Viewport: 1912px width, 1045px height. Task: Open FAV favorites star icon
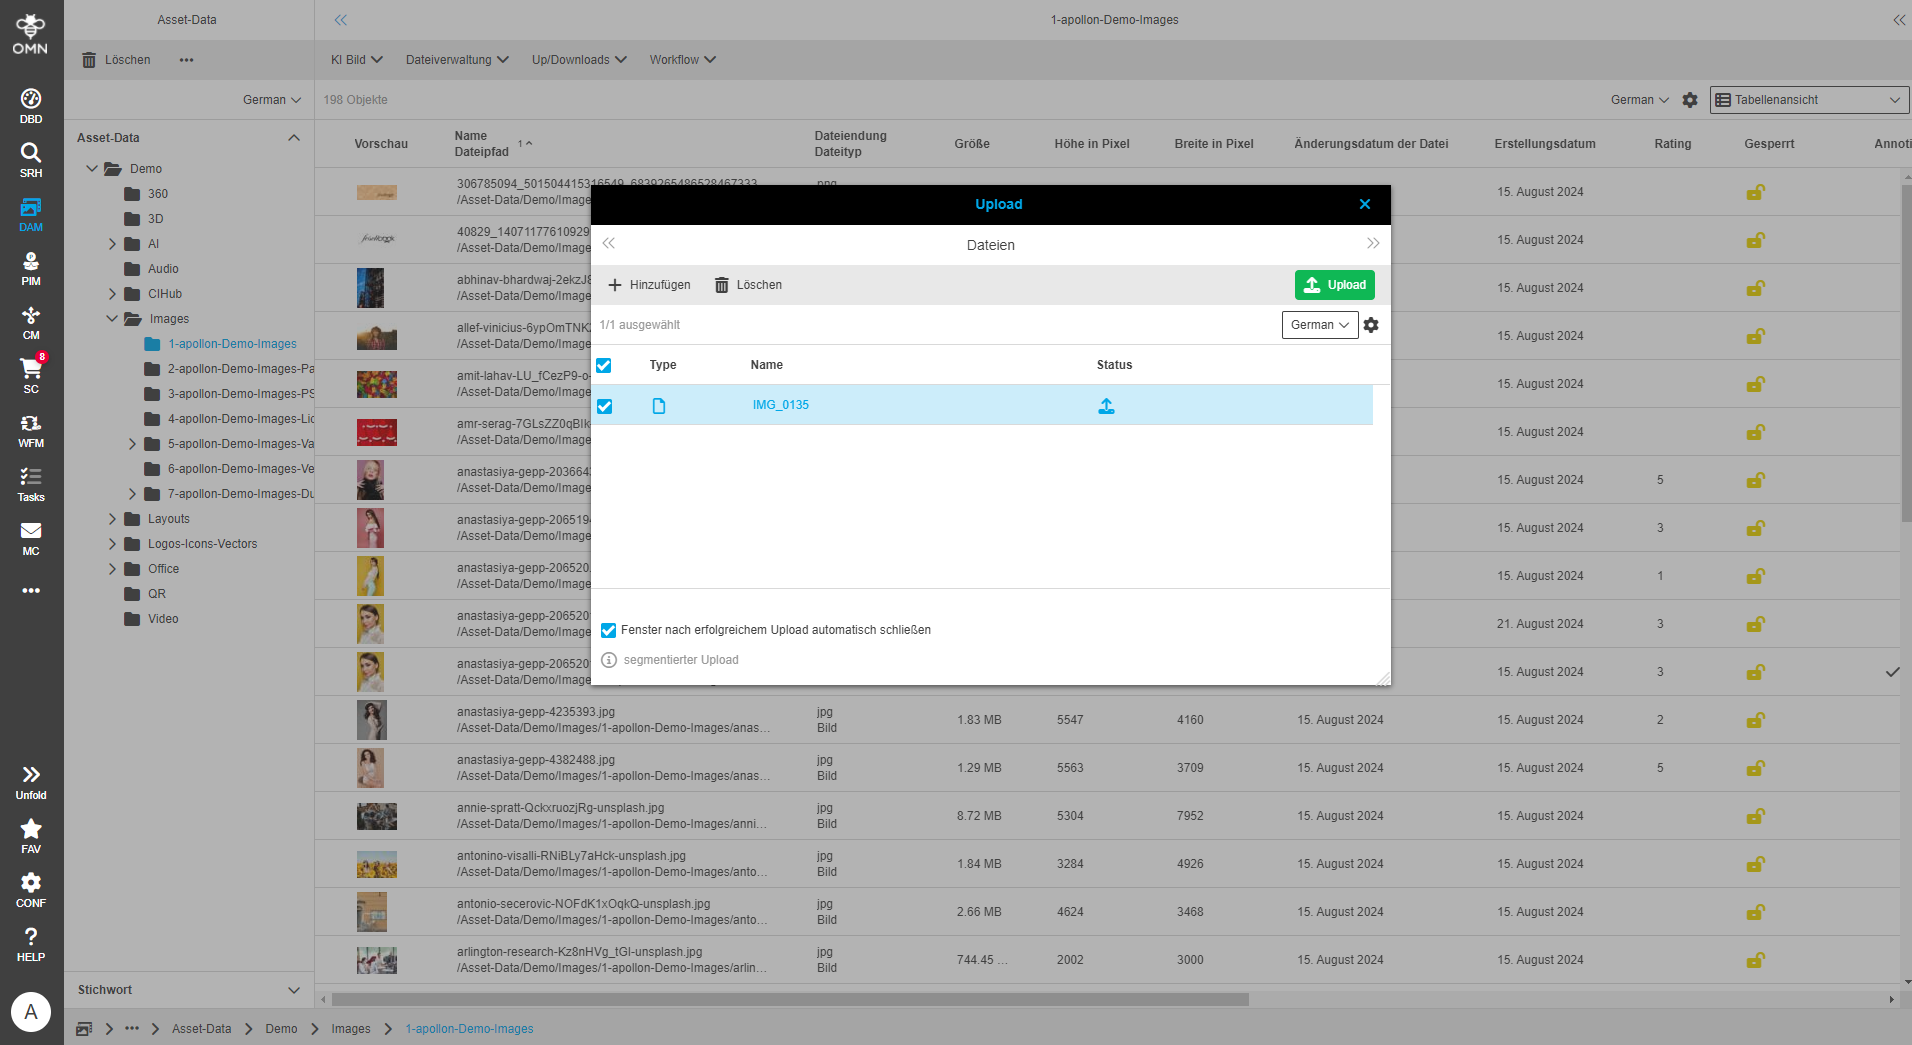31,835
